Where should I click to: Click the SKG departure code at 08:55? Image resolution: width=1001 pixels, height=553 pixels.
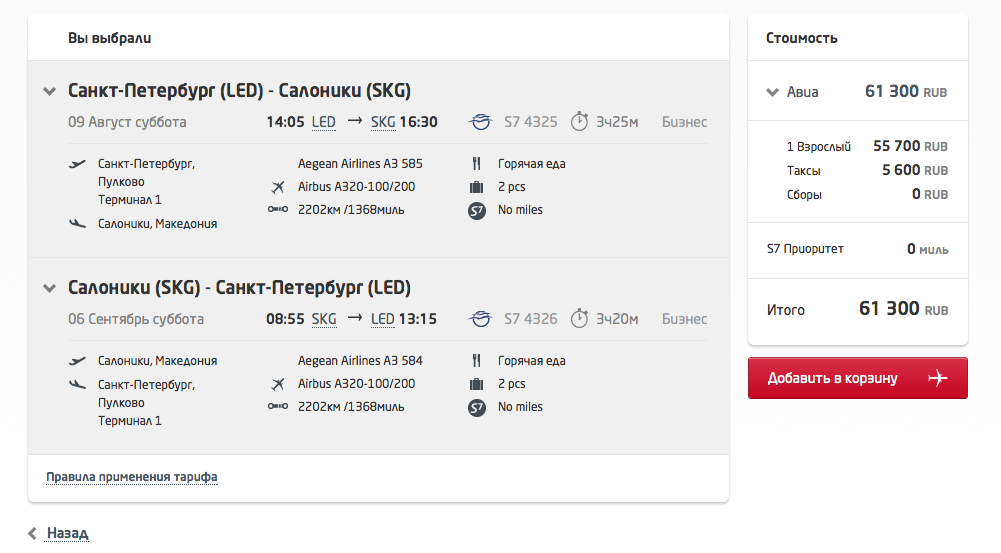click(324, 319)
